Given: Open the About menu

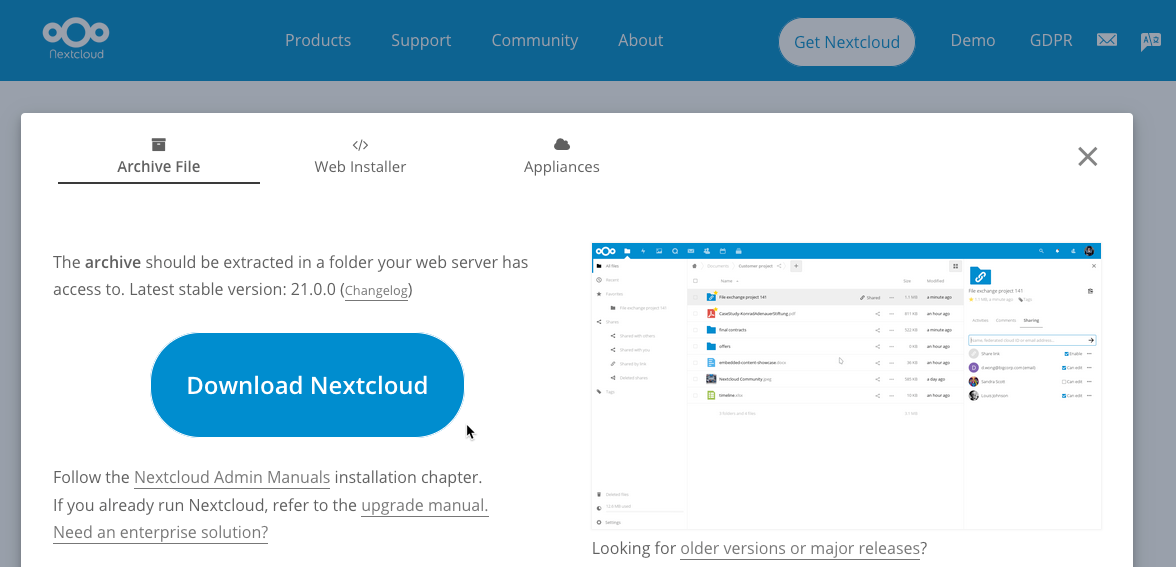Looking at the screenshot, I should (640, 40).
